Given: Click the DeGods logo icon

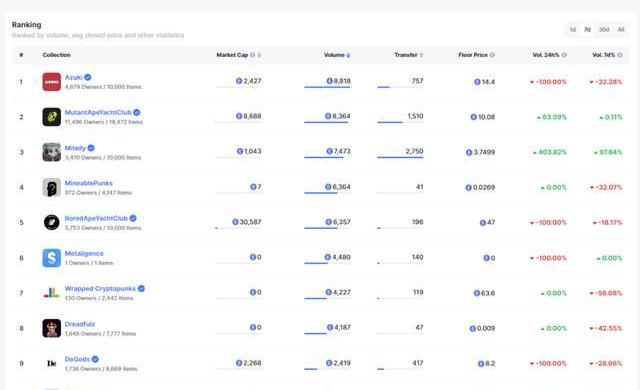Looking at the screenshot, I should pos(52,363).
